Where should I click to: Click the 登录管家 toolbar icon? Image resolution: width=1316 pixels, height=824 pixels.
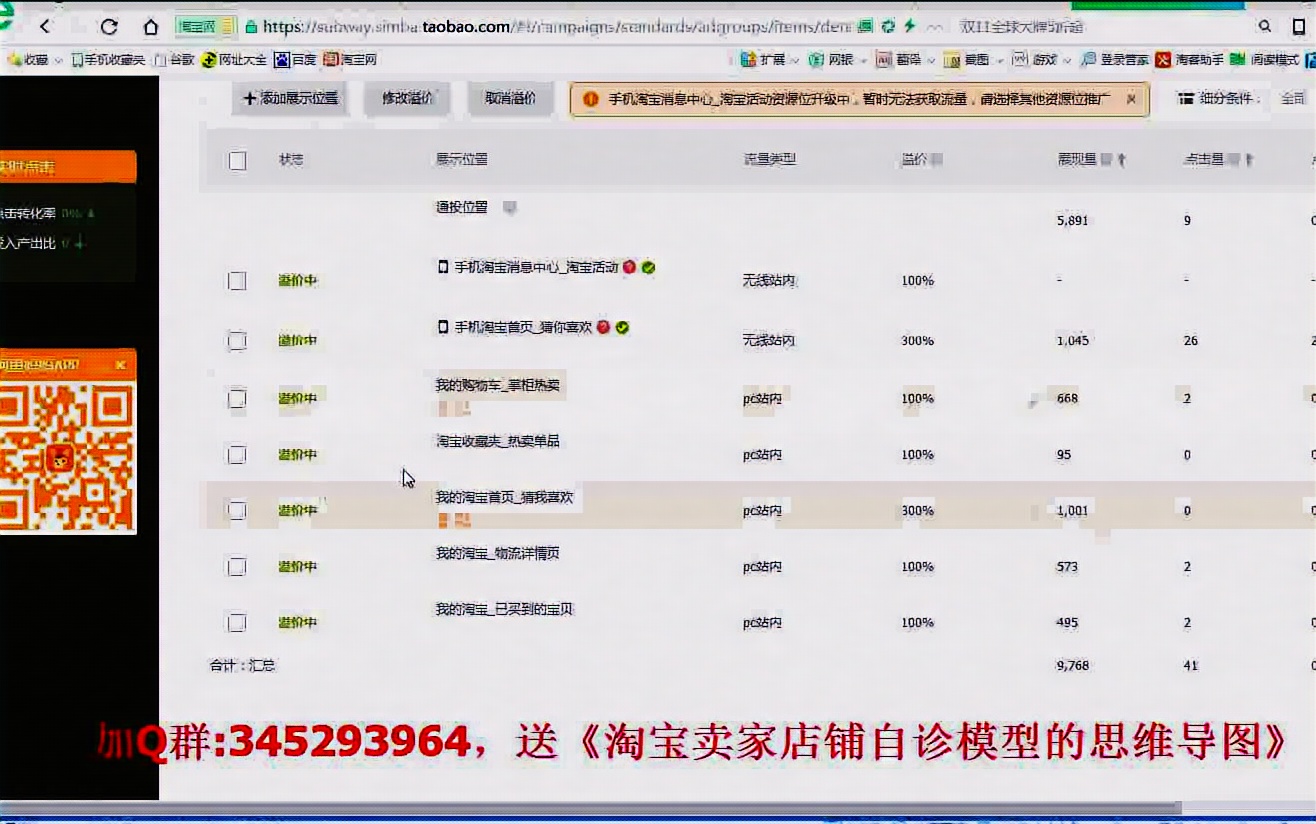tap(1115, 60)
